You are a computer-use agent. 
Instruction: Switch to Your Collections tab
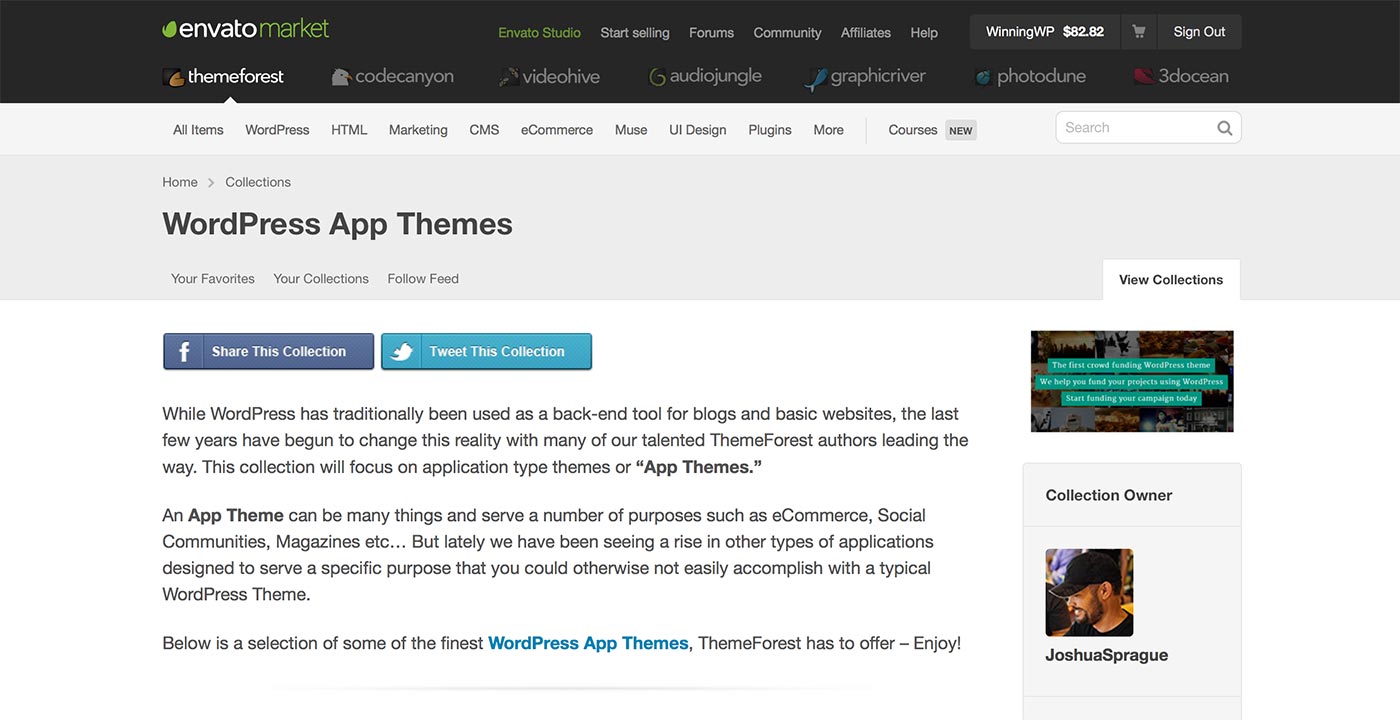coord(321,279)
